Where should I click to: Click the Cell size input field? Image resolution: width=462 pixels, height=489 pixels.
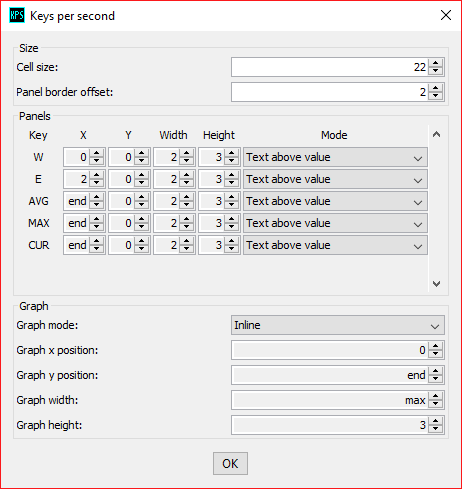coord(329,67)
